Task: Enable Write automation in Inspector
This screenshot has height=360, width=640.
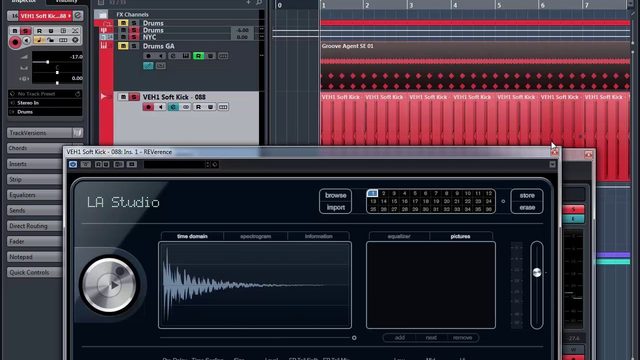Action: point(51,31)
